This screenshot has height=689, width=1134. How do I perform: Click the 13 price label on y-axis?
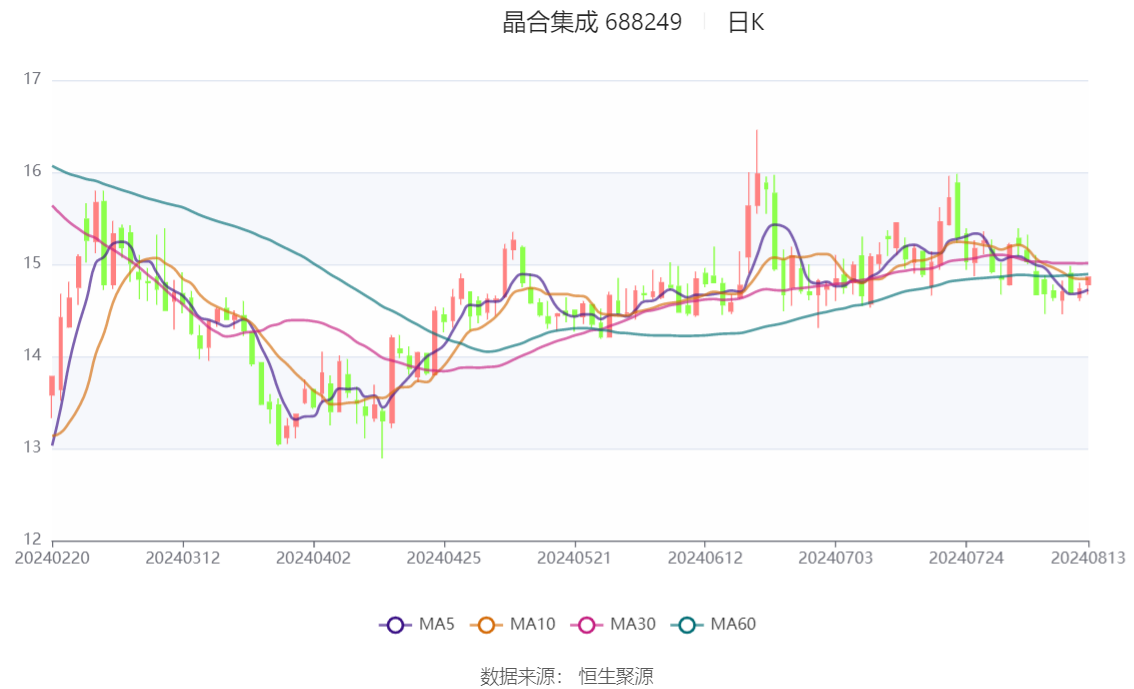32,448
